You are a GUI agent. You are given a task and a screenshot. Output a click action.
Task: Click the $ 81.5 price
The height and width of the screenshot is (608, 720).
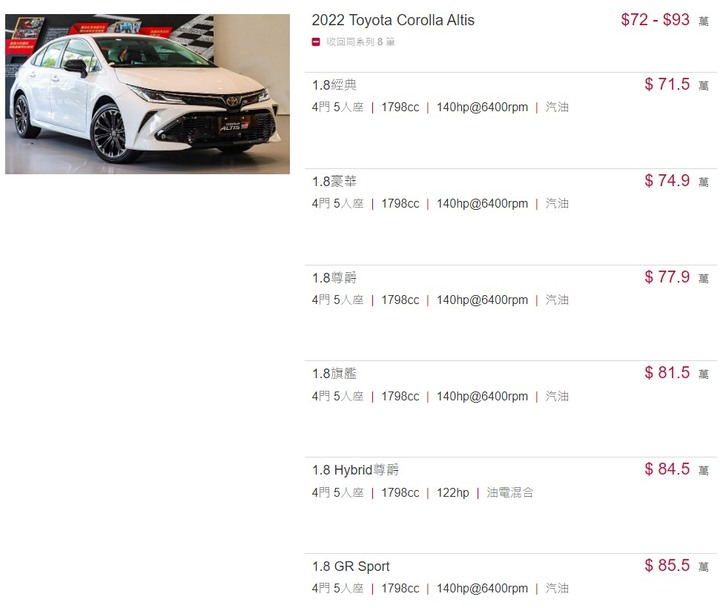(667, 372)
